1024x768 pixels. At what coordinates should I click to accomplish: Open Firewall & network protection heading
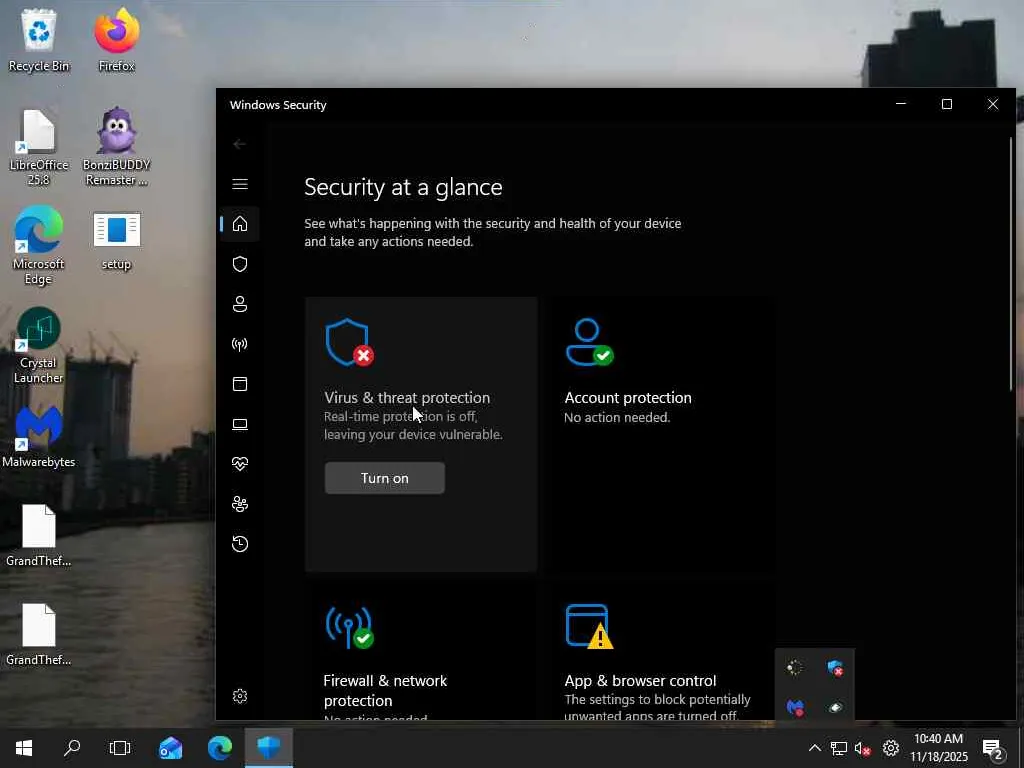[x=385, y=690]
